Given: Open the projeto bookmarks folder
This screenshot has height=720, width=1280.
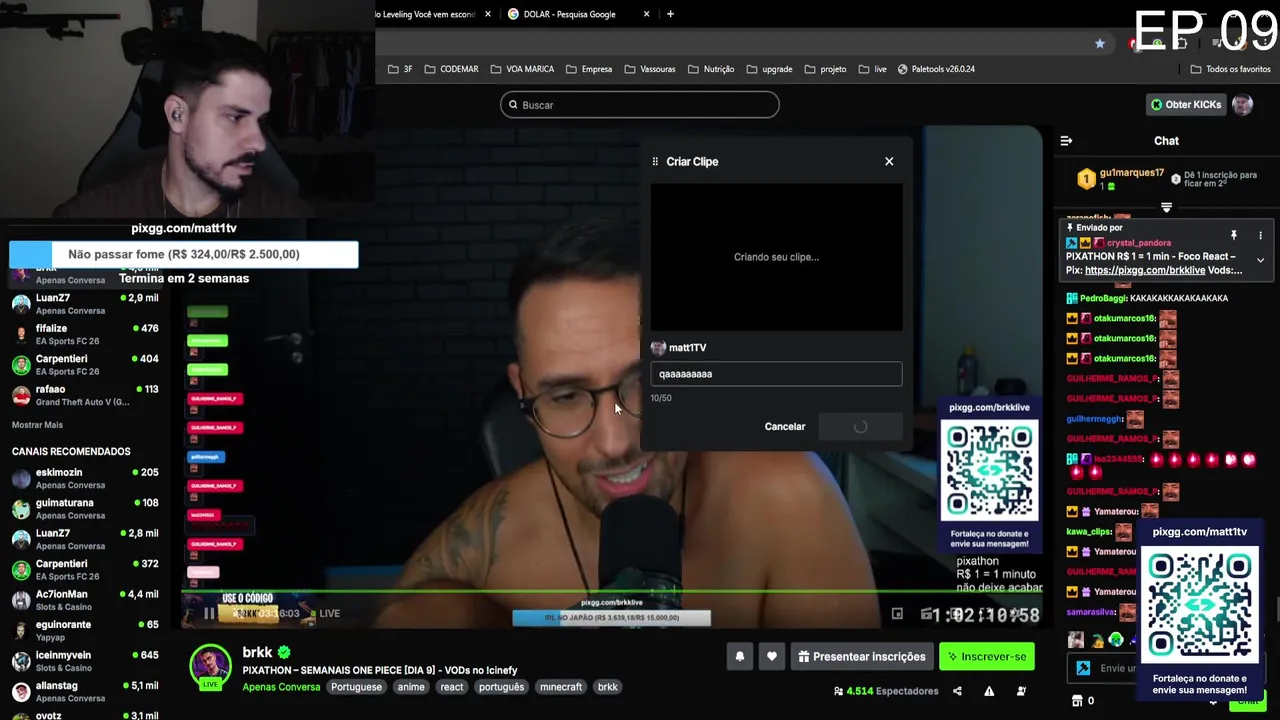Looking at the screenshot, I should pos(825,69).
